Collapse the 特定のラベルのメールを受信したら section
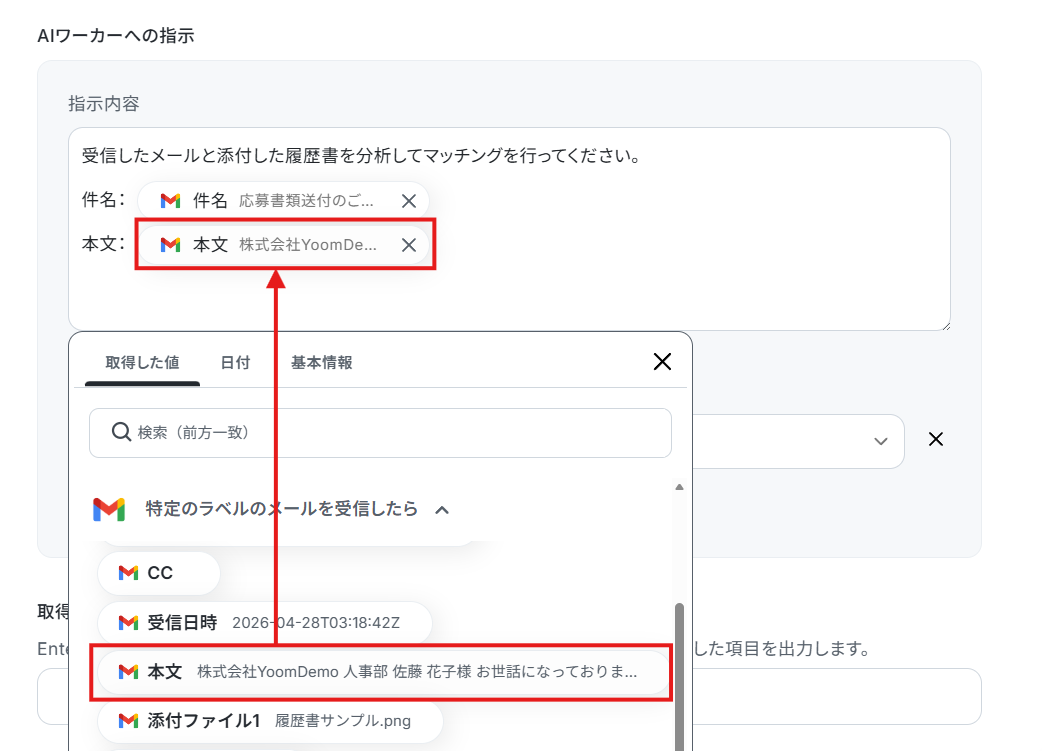 click(x=442, y=510)
